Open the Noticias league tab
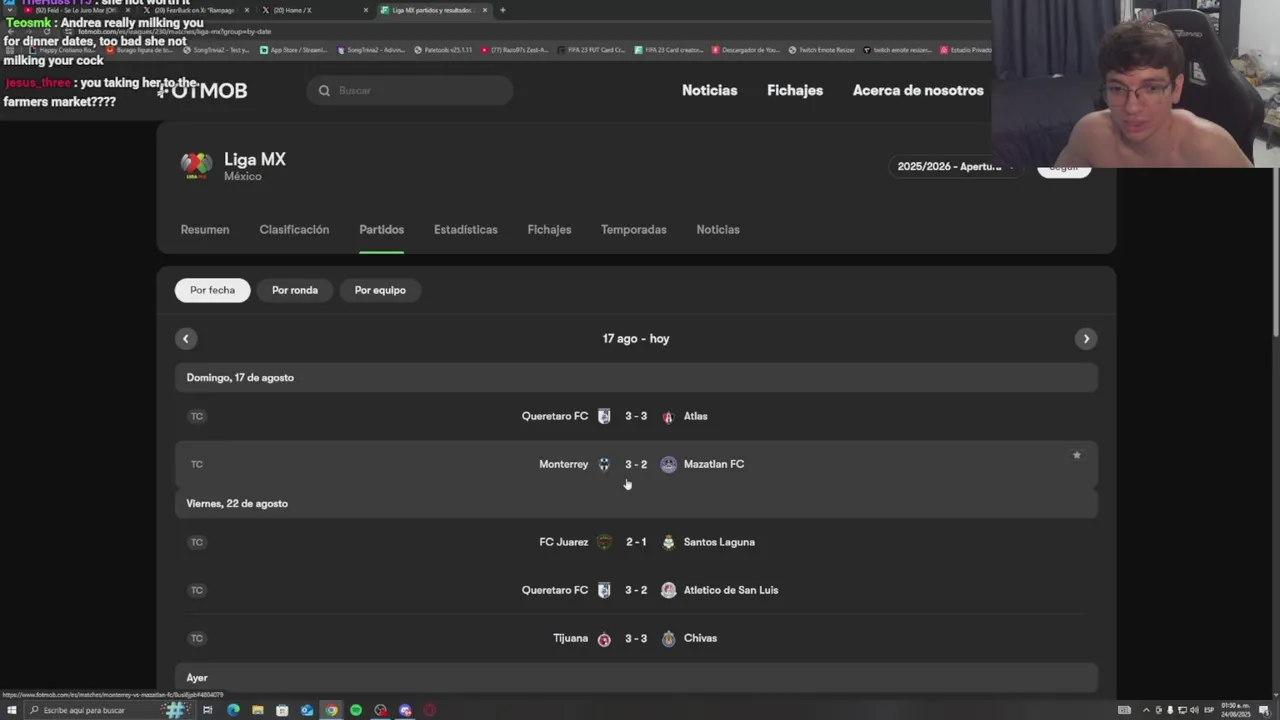Viewport: 1280px width, 720px height. tap(718, 230)
